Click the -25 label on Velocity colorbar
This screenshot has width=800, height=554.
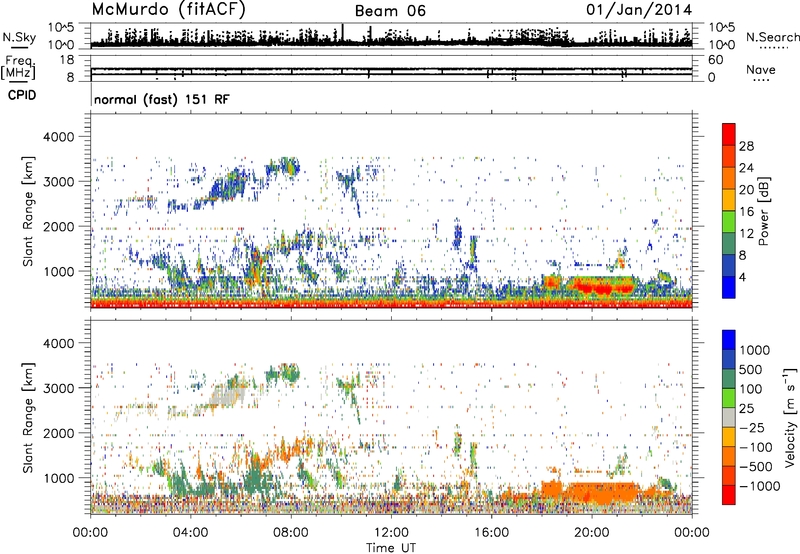(x=752, y=427)
